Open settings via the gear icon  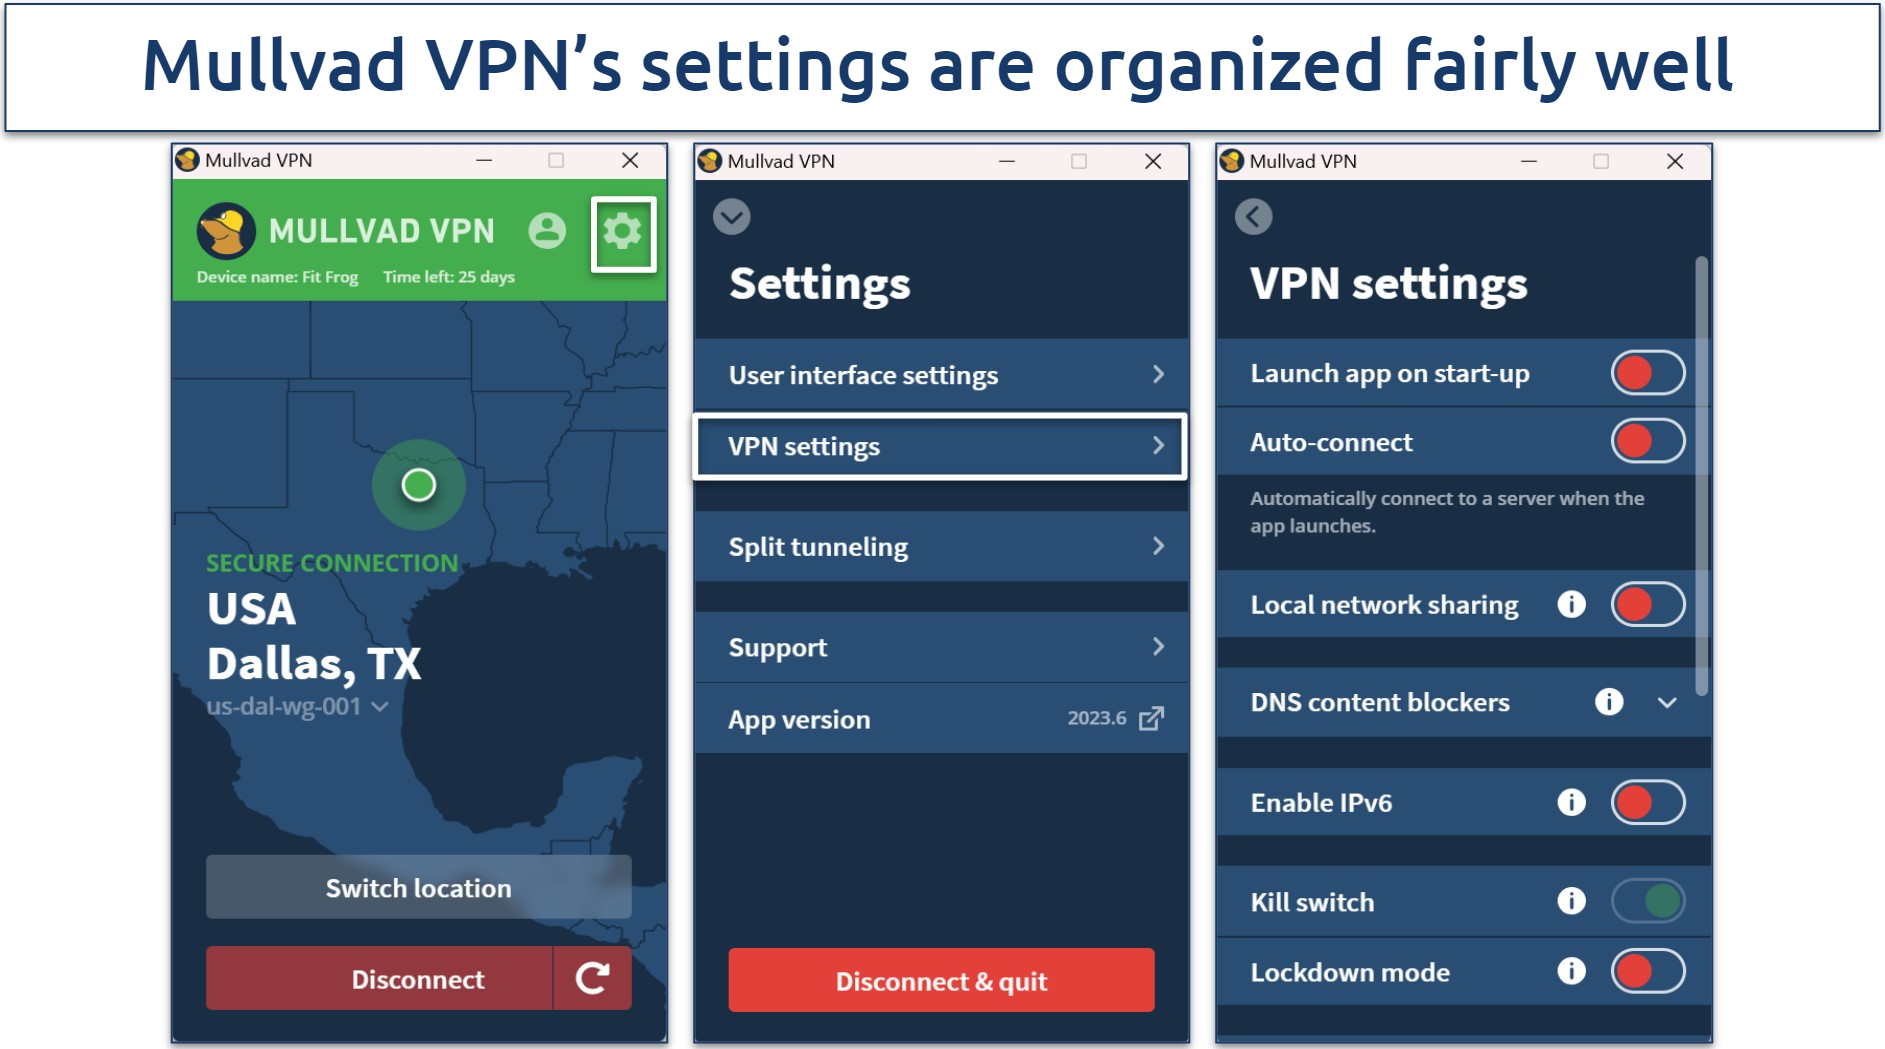click(624, 231)
